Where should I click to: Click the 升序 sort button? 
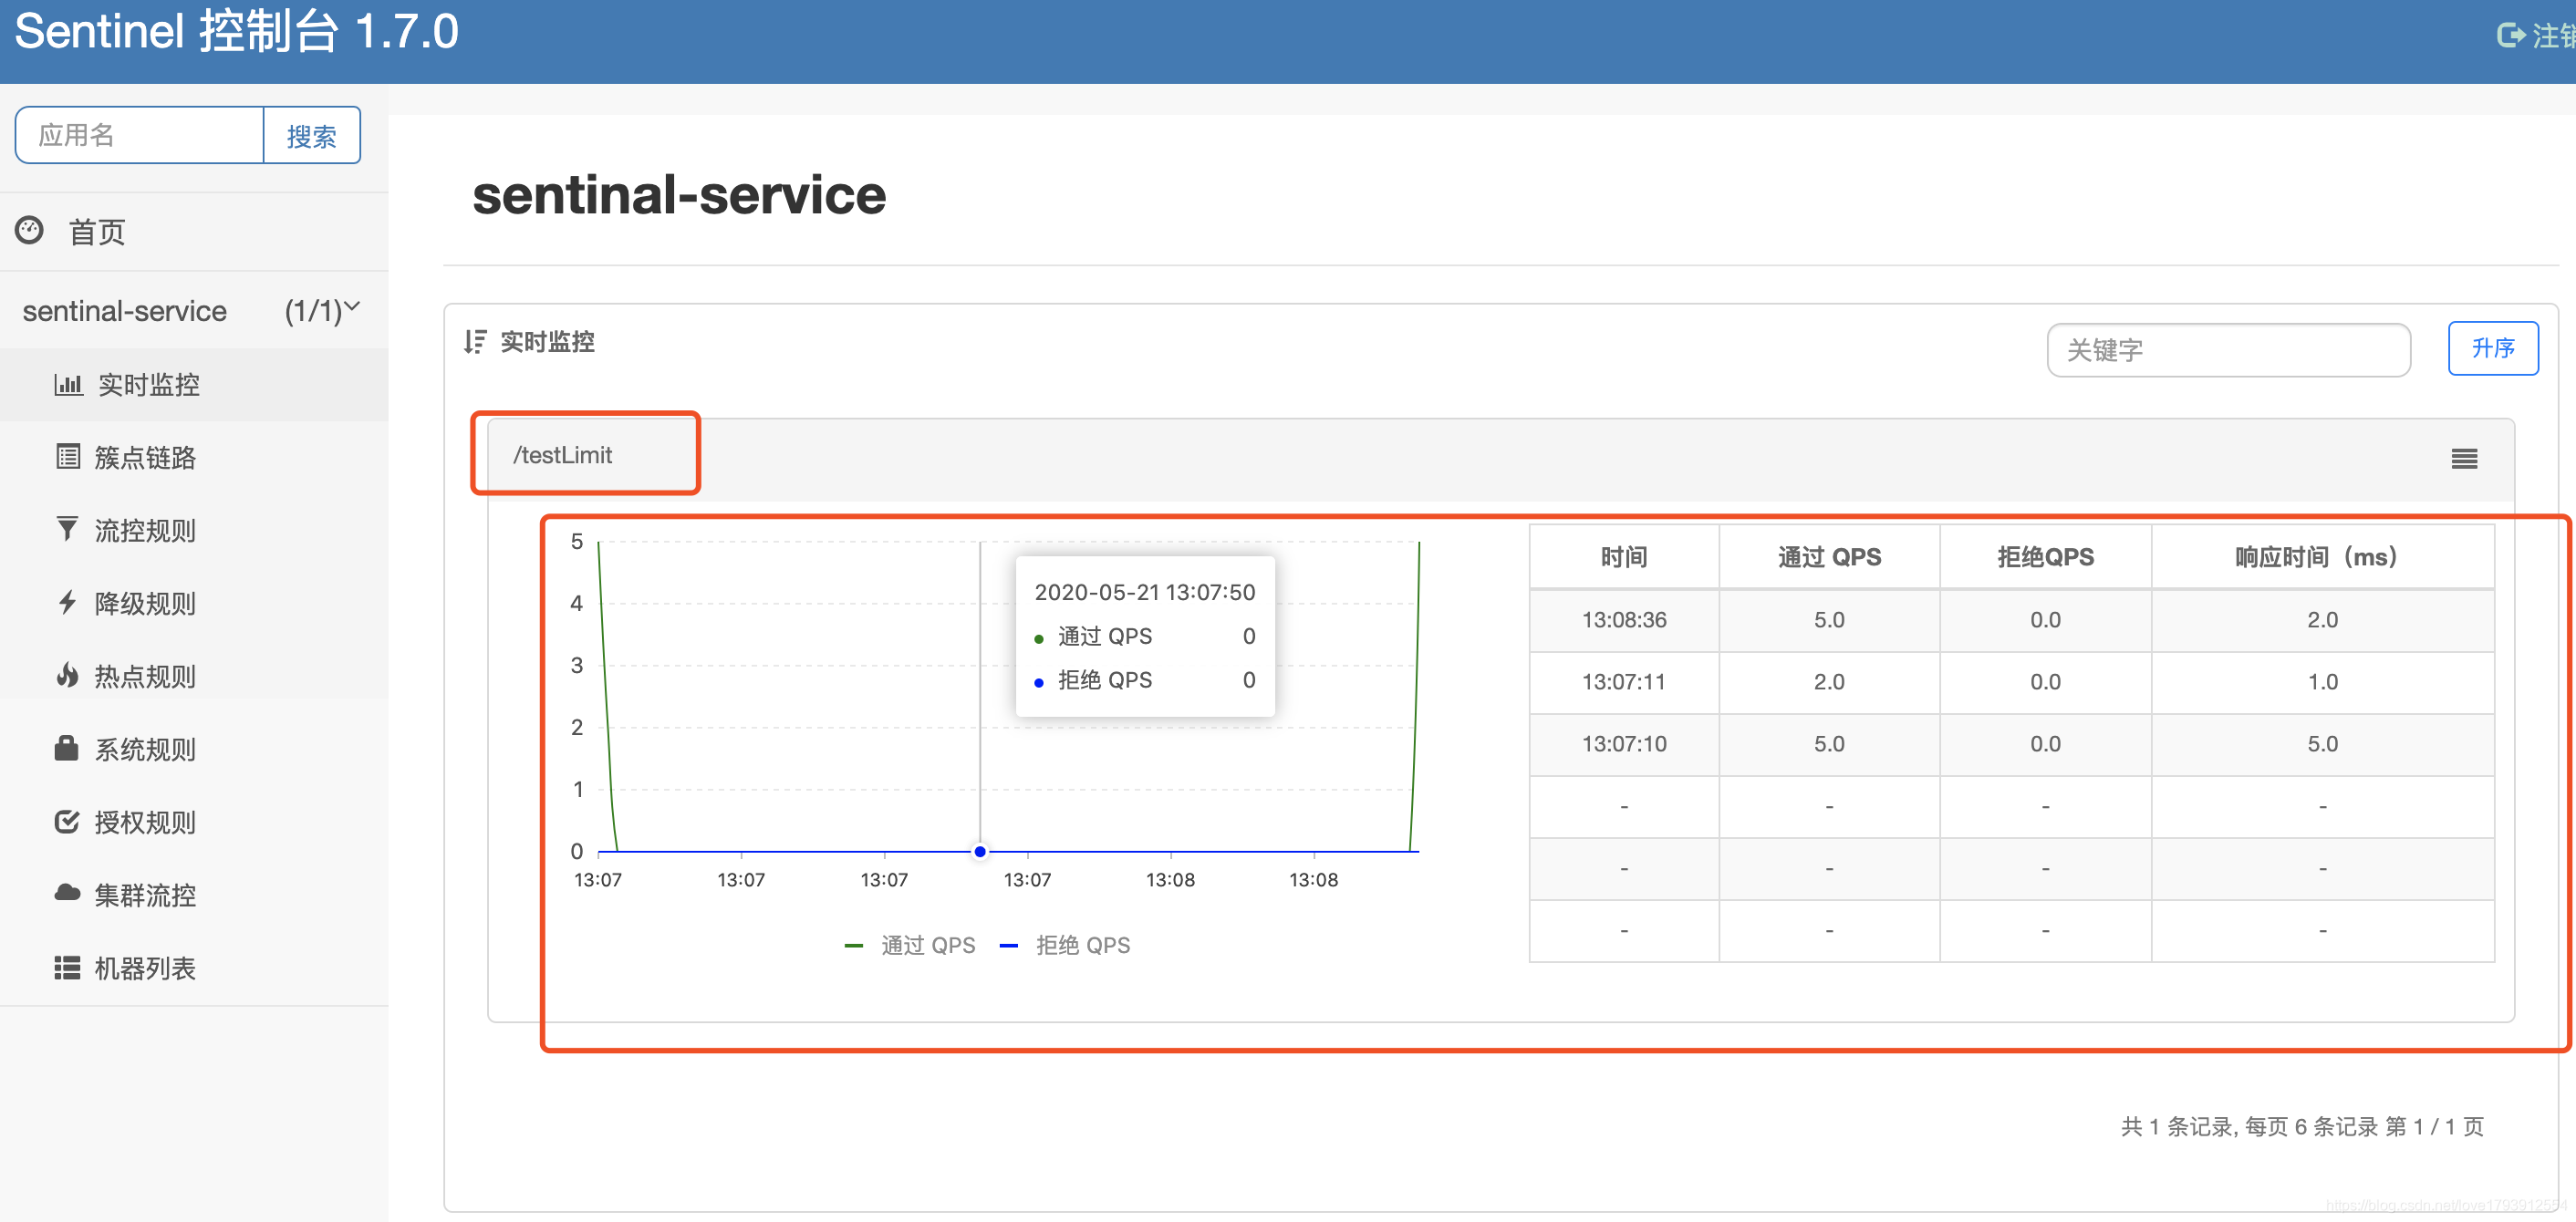[x=2493, y=348]
